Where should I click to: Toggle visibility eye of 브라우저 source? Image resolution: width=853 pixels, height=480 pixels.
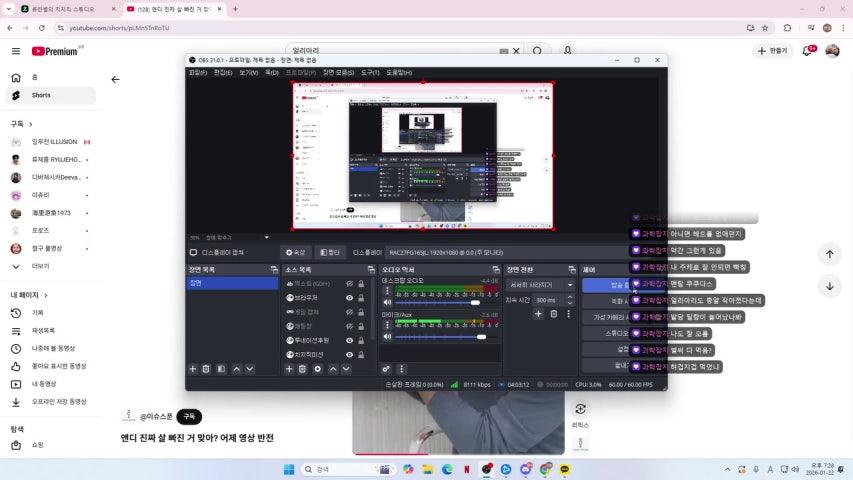350,298
